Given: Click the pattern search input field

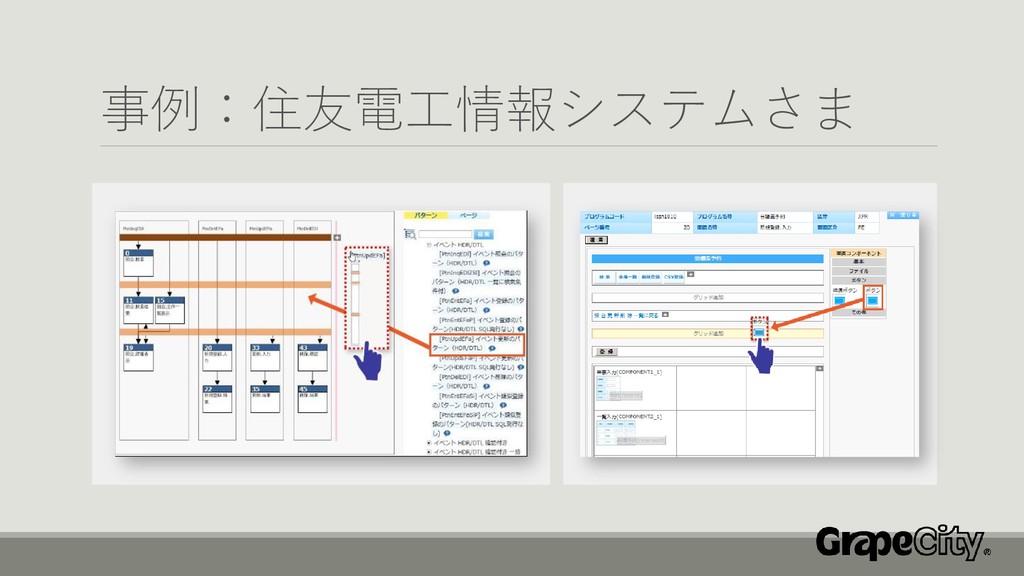Looking at the screenshot, I should (x=445, y=234).
